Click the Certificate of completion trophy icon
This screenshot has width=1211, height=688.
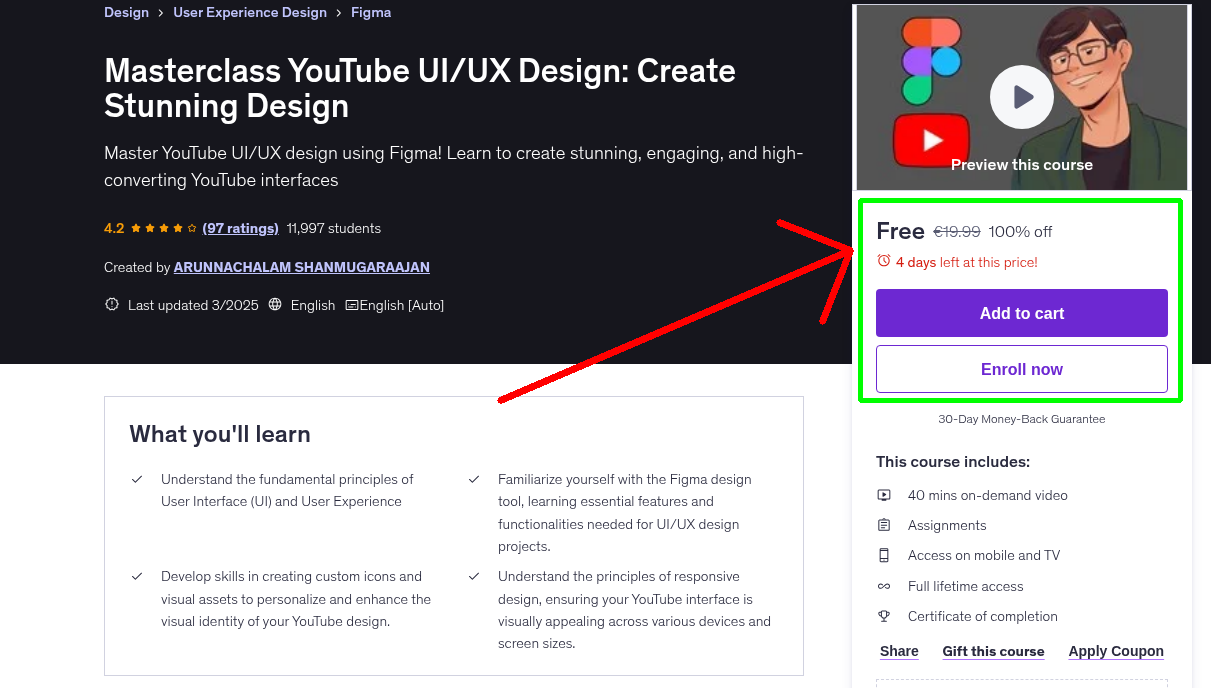point(884,616)
